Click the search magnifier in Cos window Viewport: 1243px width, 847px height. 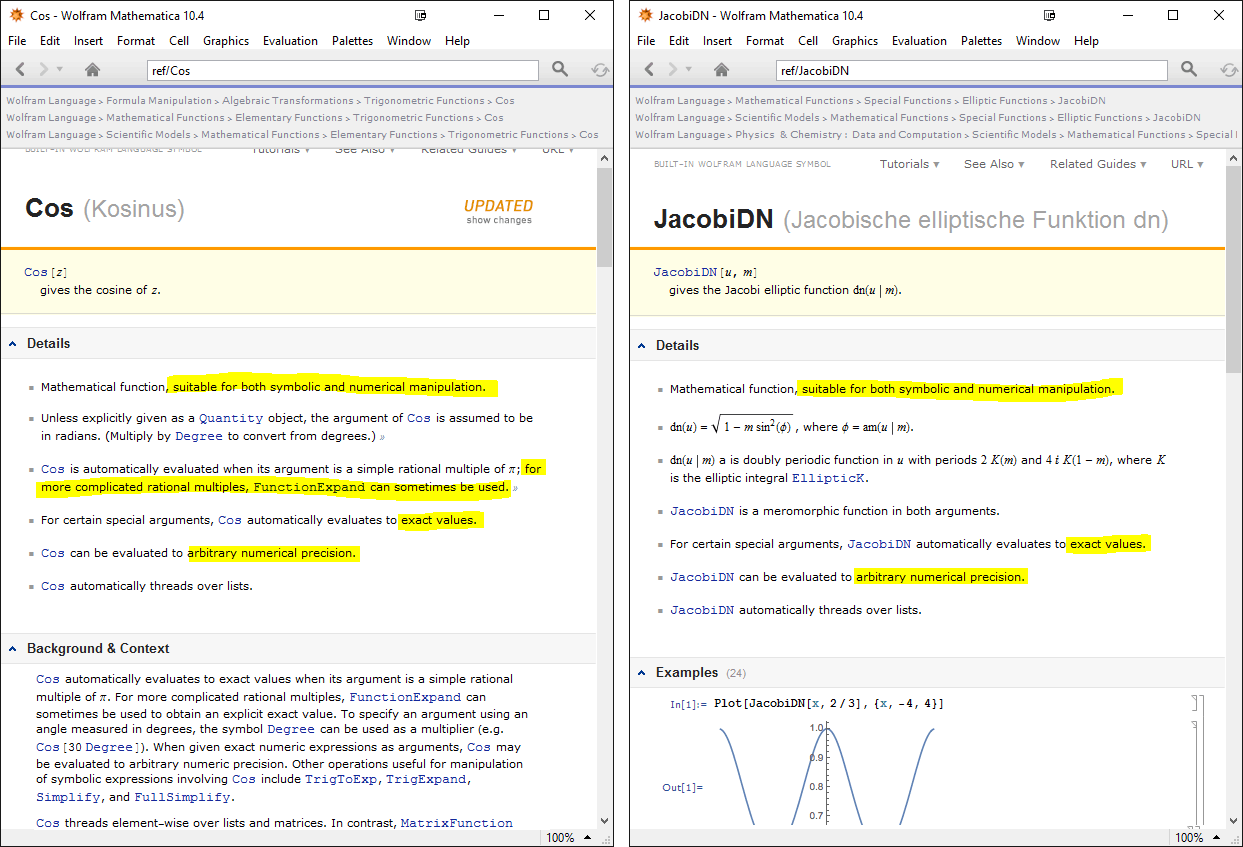pyautogui.click(x=560, y=69)
